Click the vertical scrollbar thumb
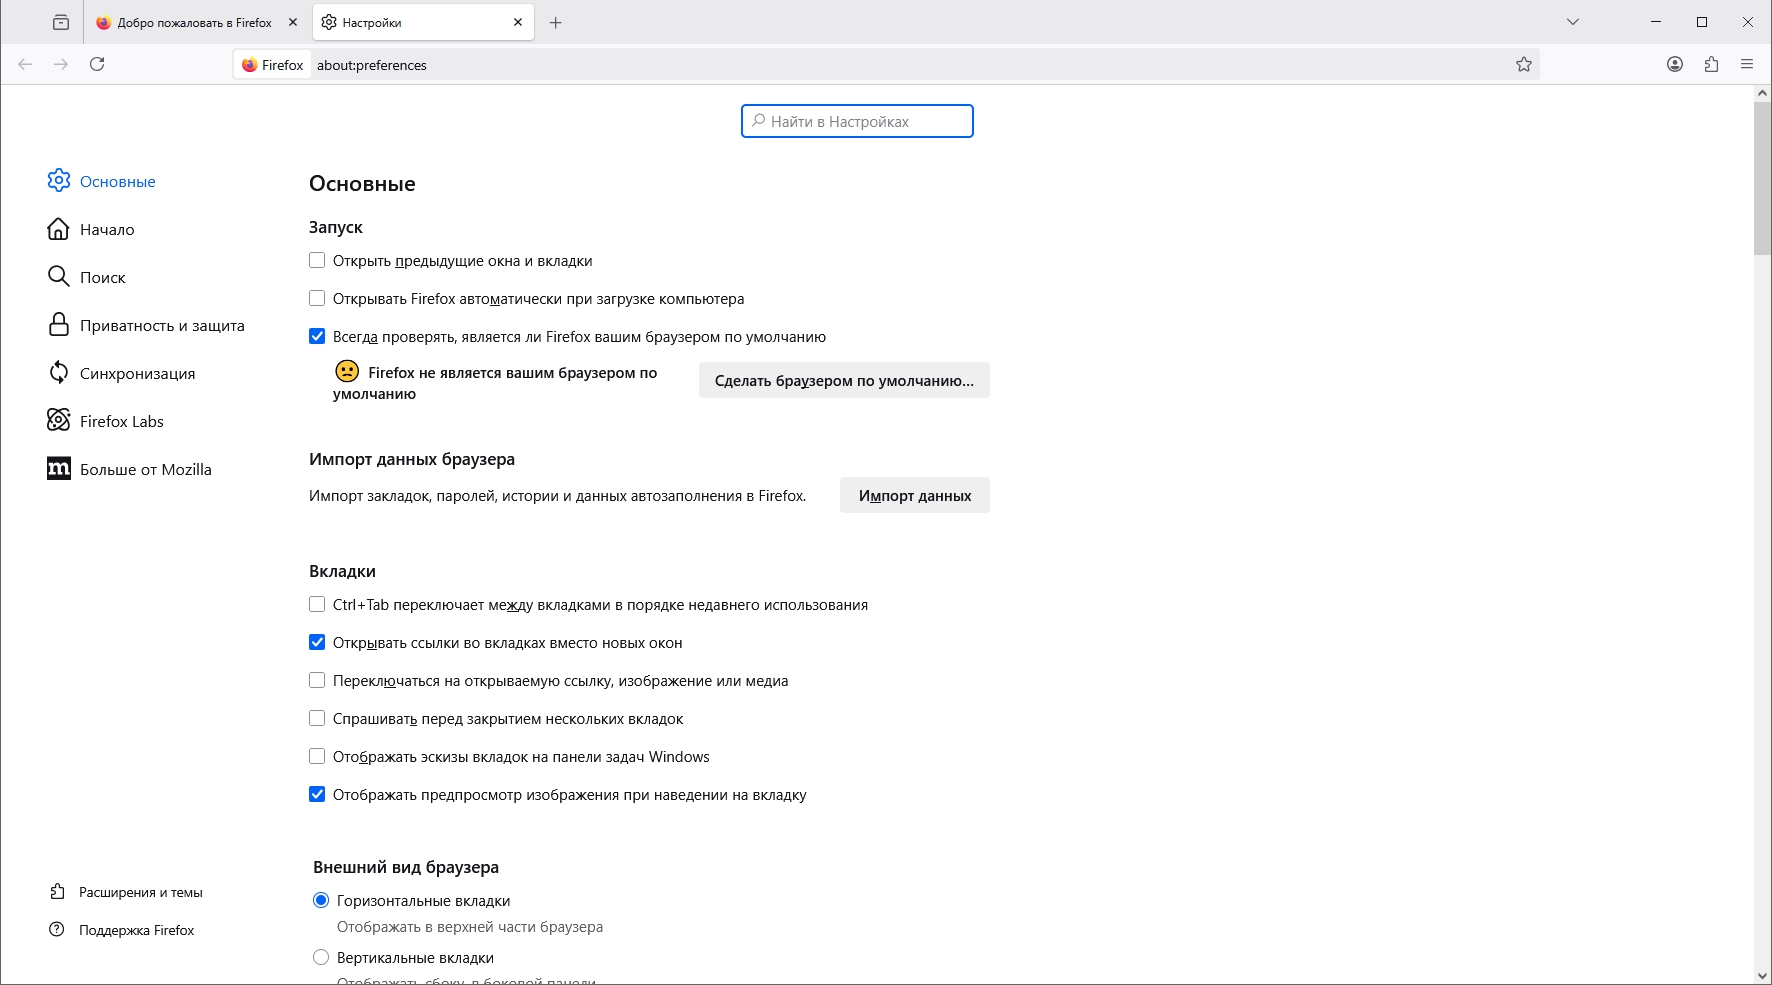 1762,178
